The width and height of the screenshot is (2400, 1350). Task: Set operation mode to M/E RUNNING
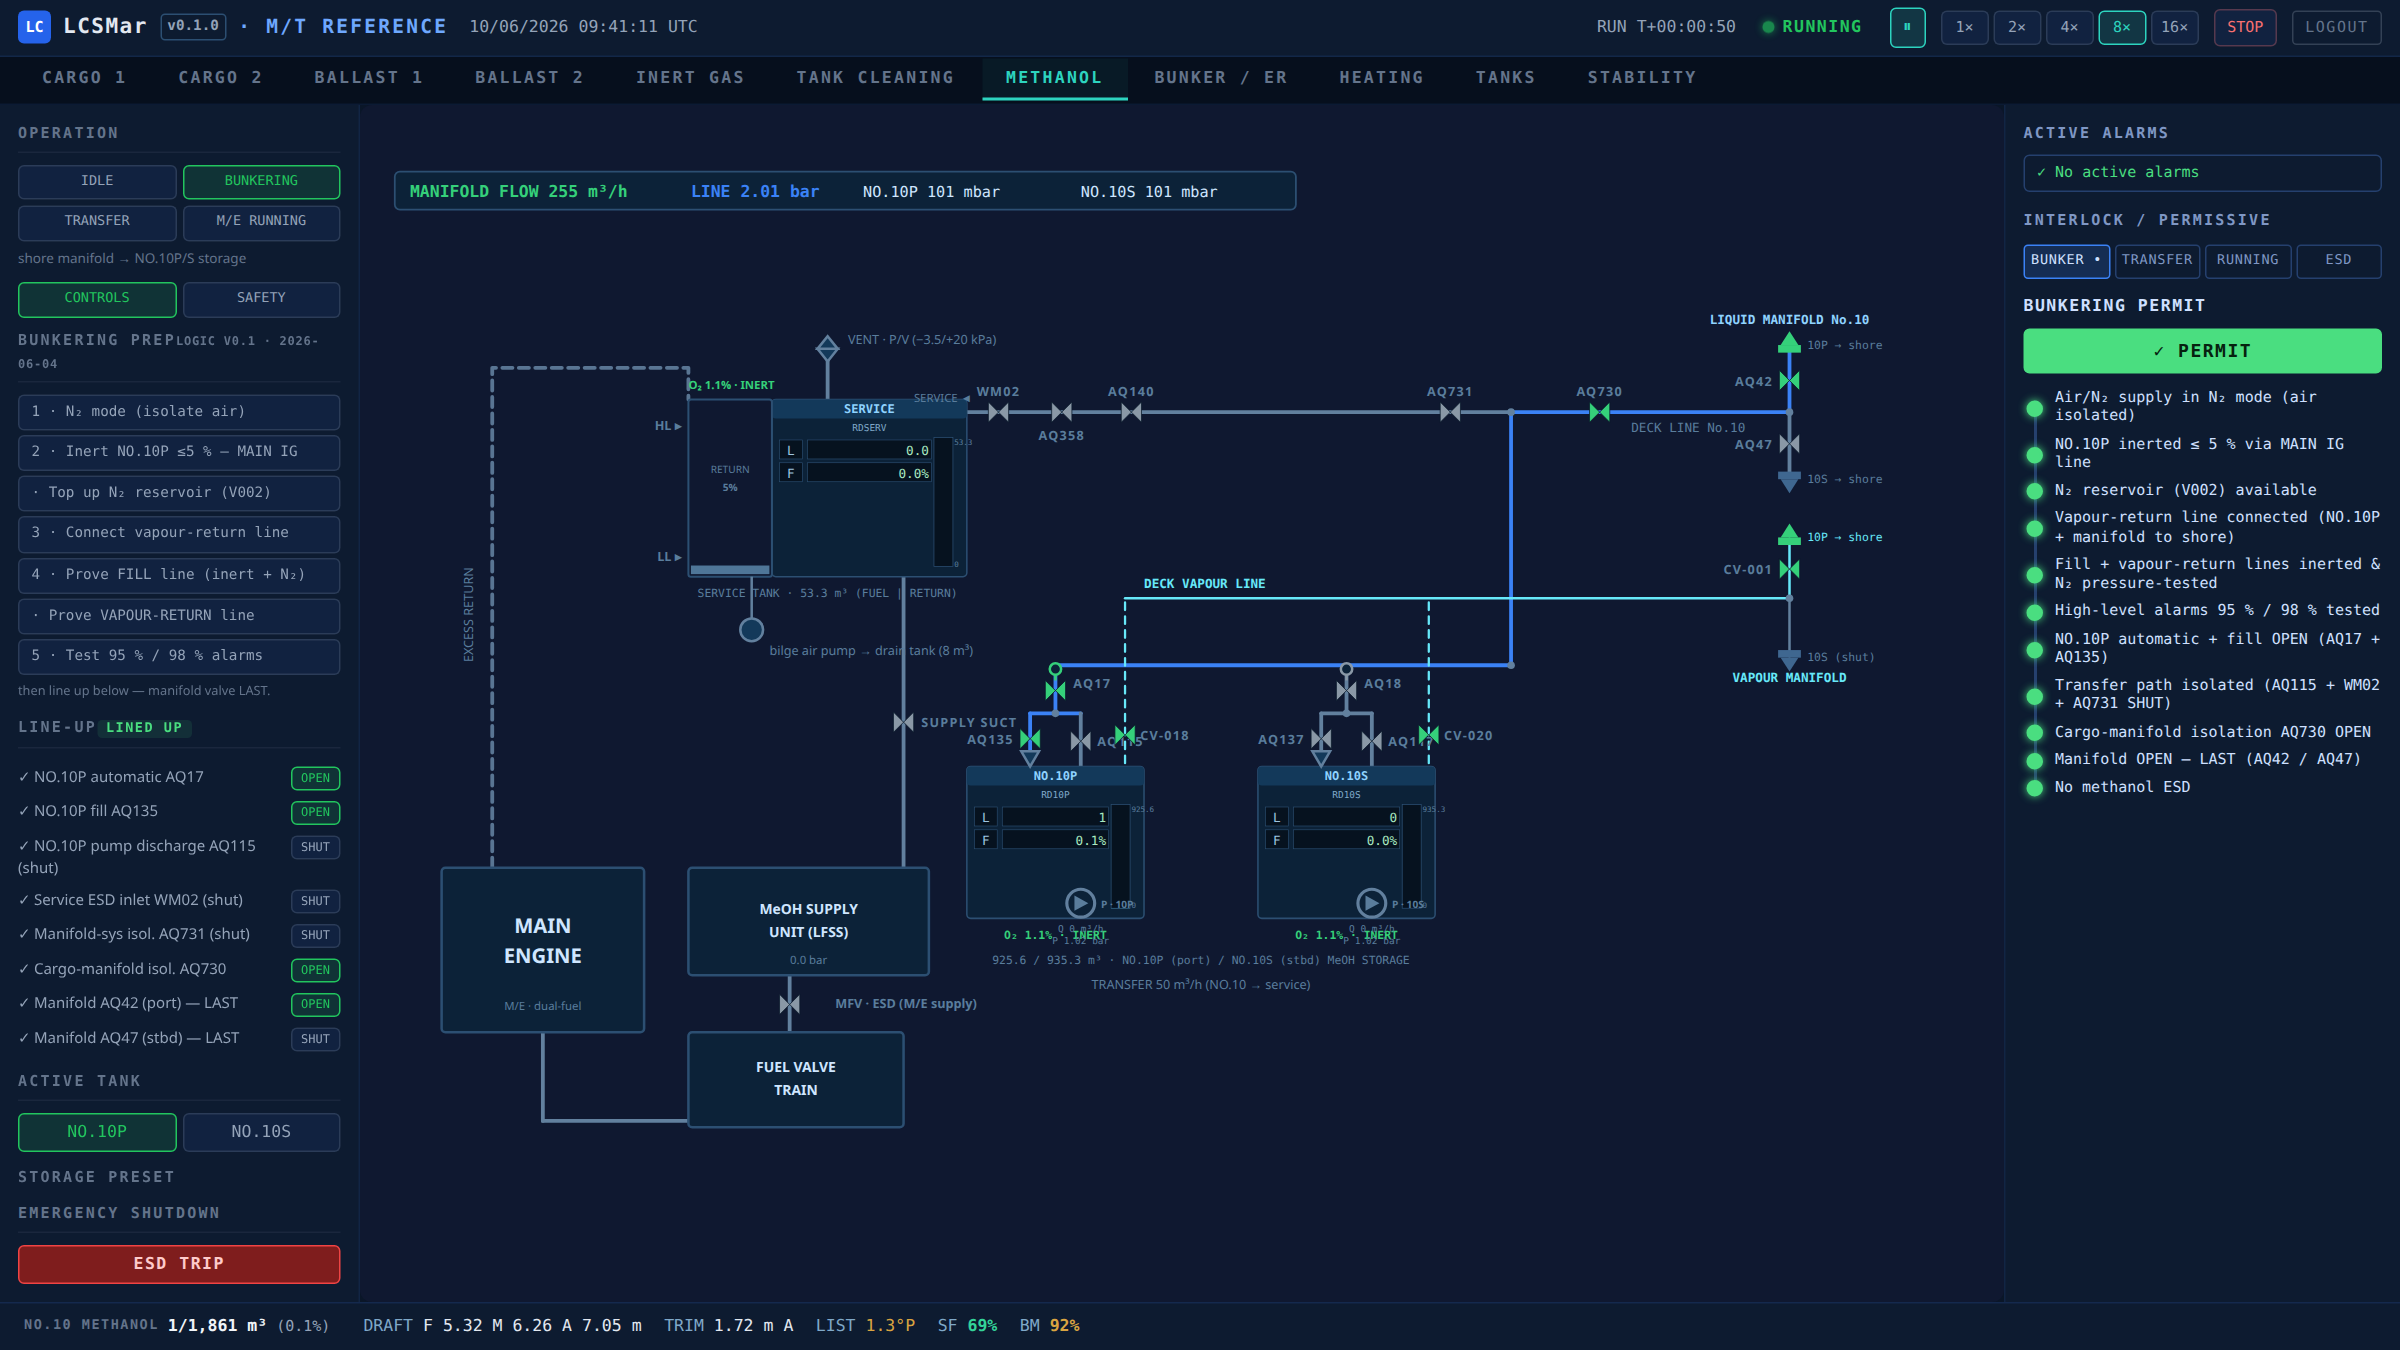point(261,221)
